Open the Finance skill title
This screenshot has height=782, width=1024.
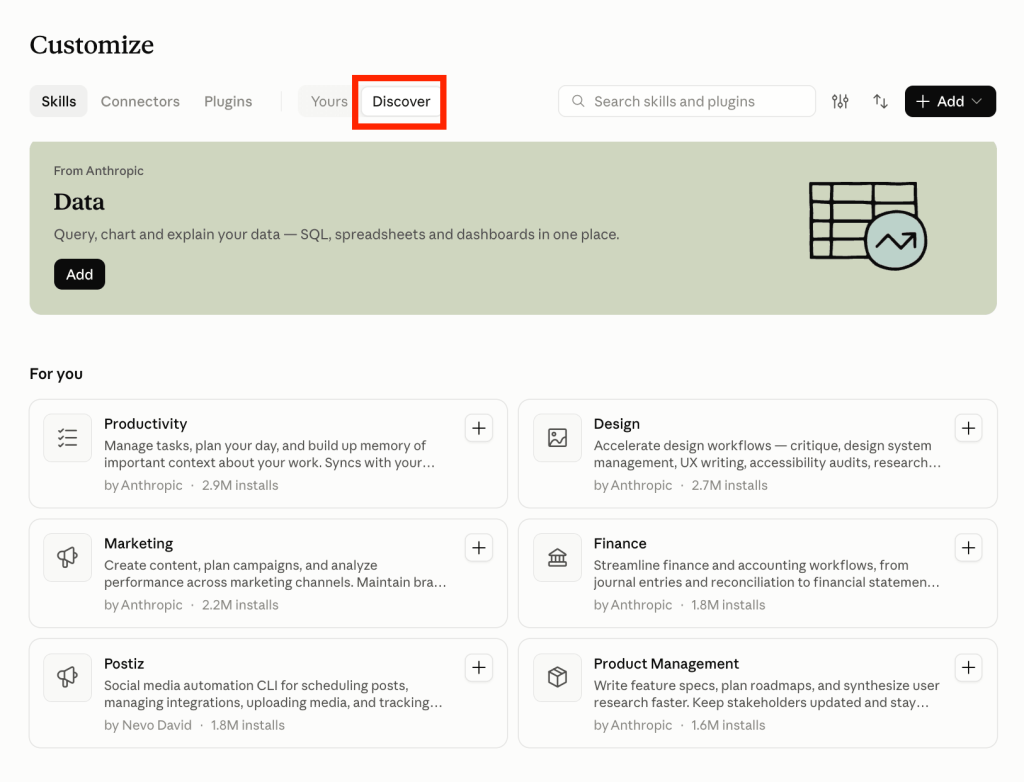[x=620, y=544]
